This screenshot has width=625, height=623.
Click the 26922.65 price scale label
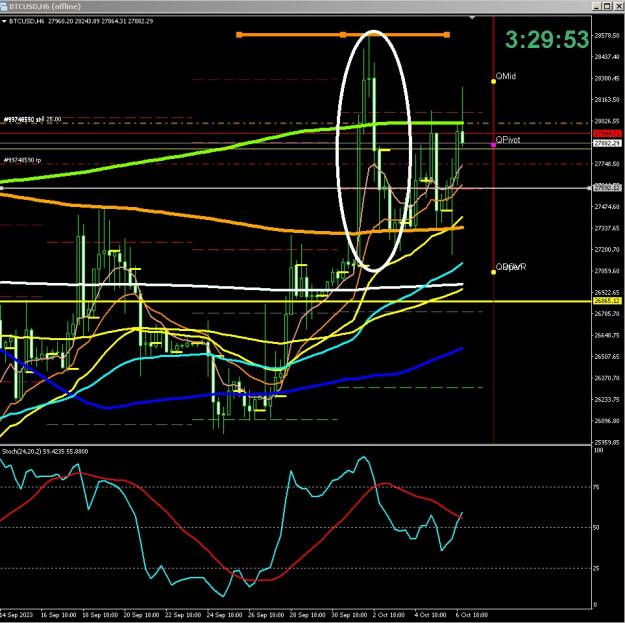(607, 292)
